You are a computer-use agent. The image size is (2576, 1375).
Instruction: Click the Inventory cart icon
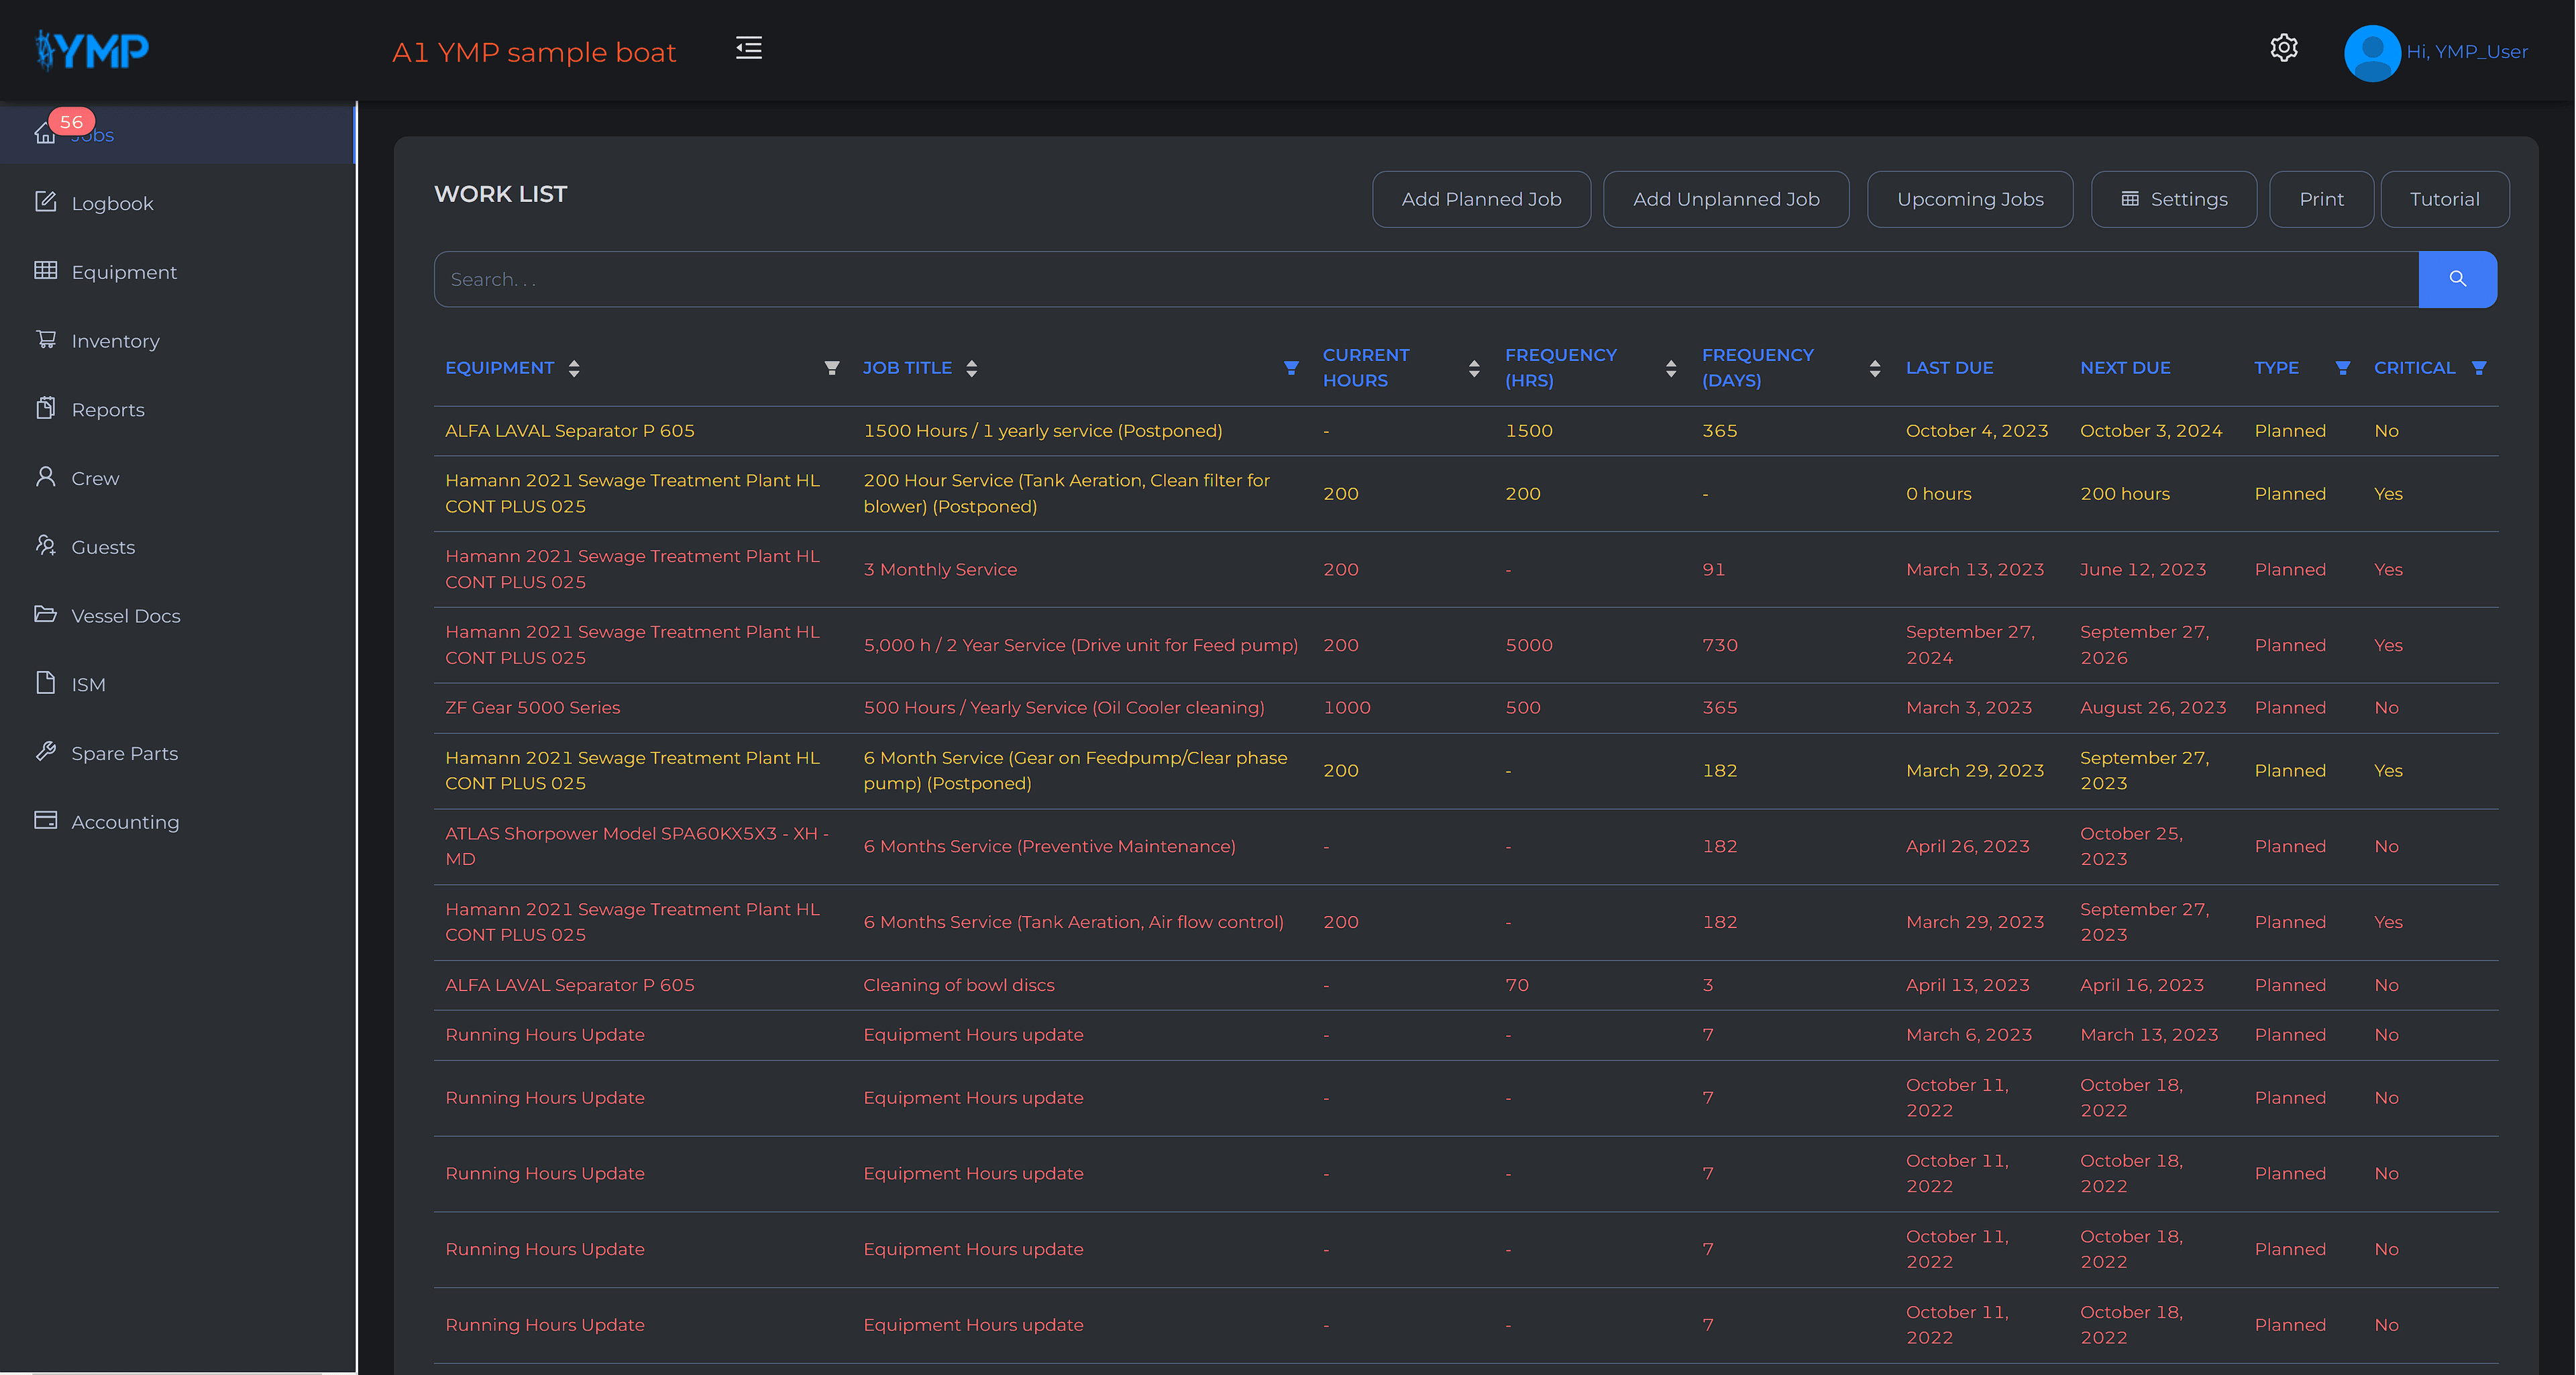(46, 340)
